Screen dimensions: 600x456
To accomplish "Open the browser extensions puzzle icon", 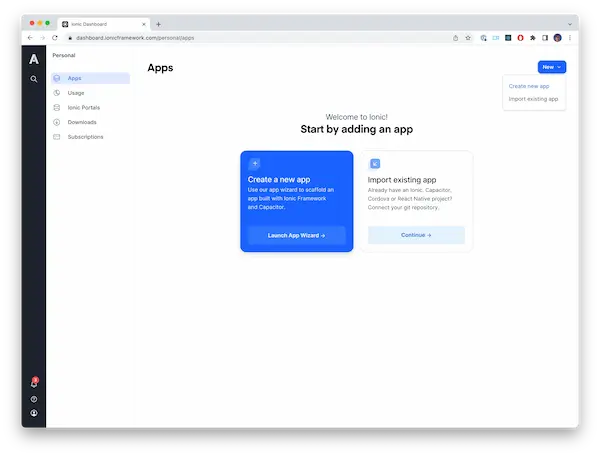I will tap(531, 37).
